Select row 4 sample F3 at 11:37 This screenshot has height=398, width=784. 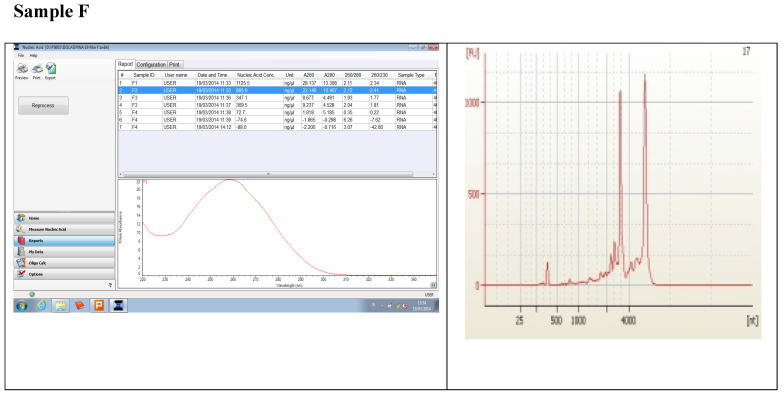click(277, 105)
